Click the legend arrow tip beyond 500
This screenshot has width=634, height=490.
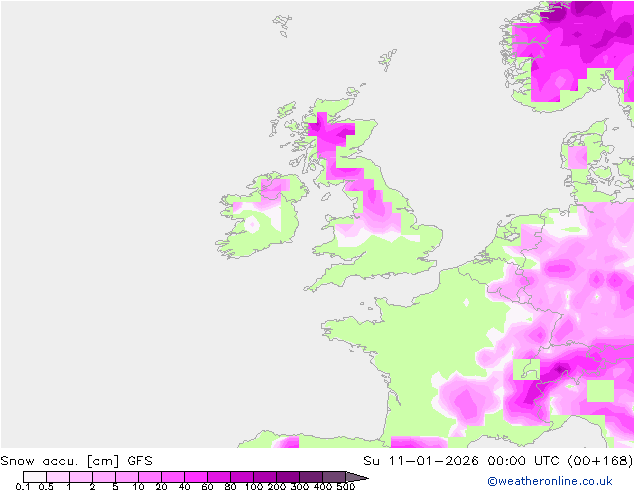[357, 477]
